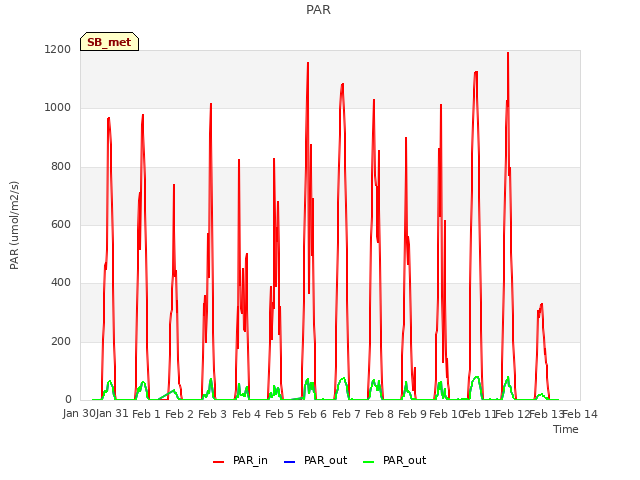Click the 400 y-axis tick label

(x=61, y=282)
